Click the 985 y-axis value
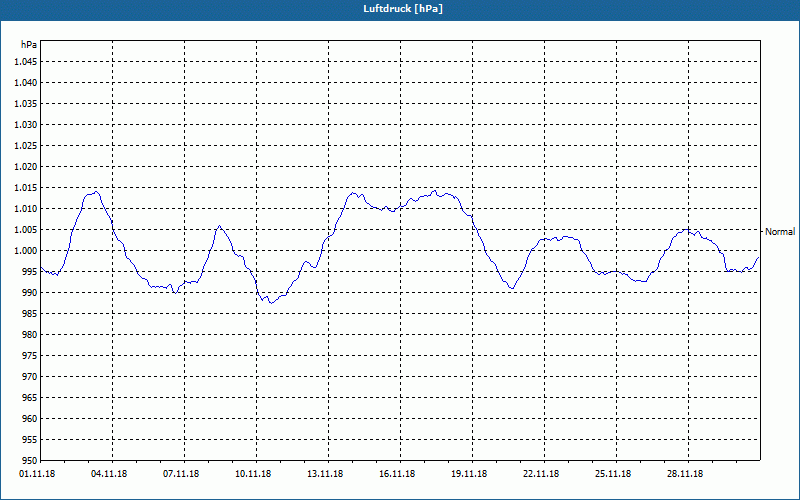 30,314
